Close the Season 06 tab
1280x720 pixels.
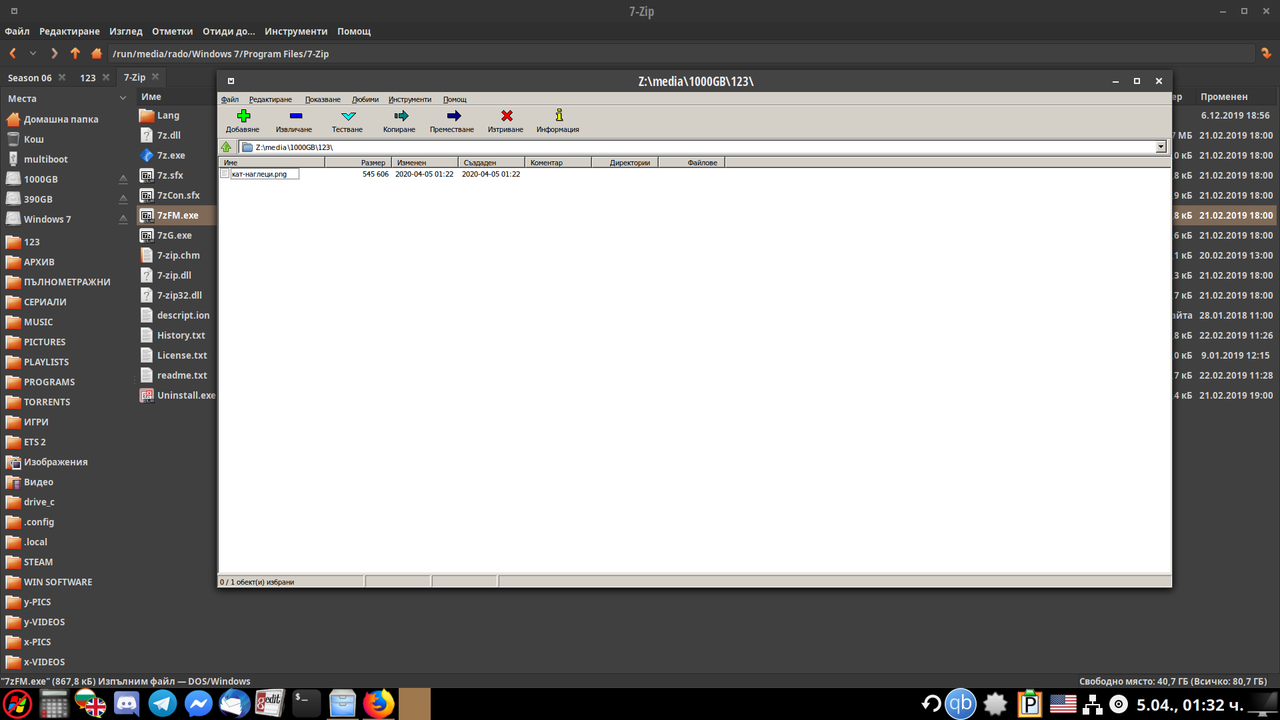pyautogui.click(x=62, y=77)
